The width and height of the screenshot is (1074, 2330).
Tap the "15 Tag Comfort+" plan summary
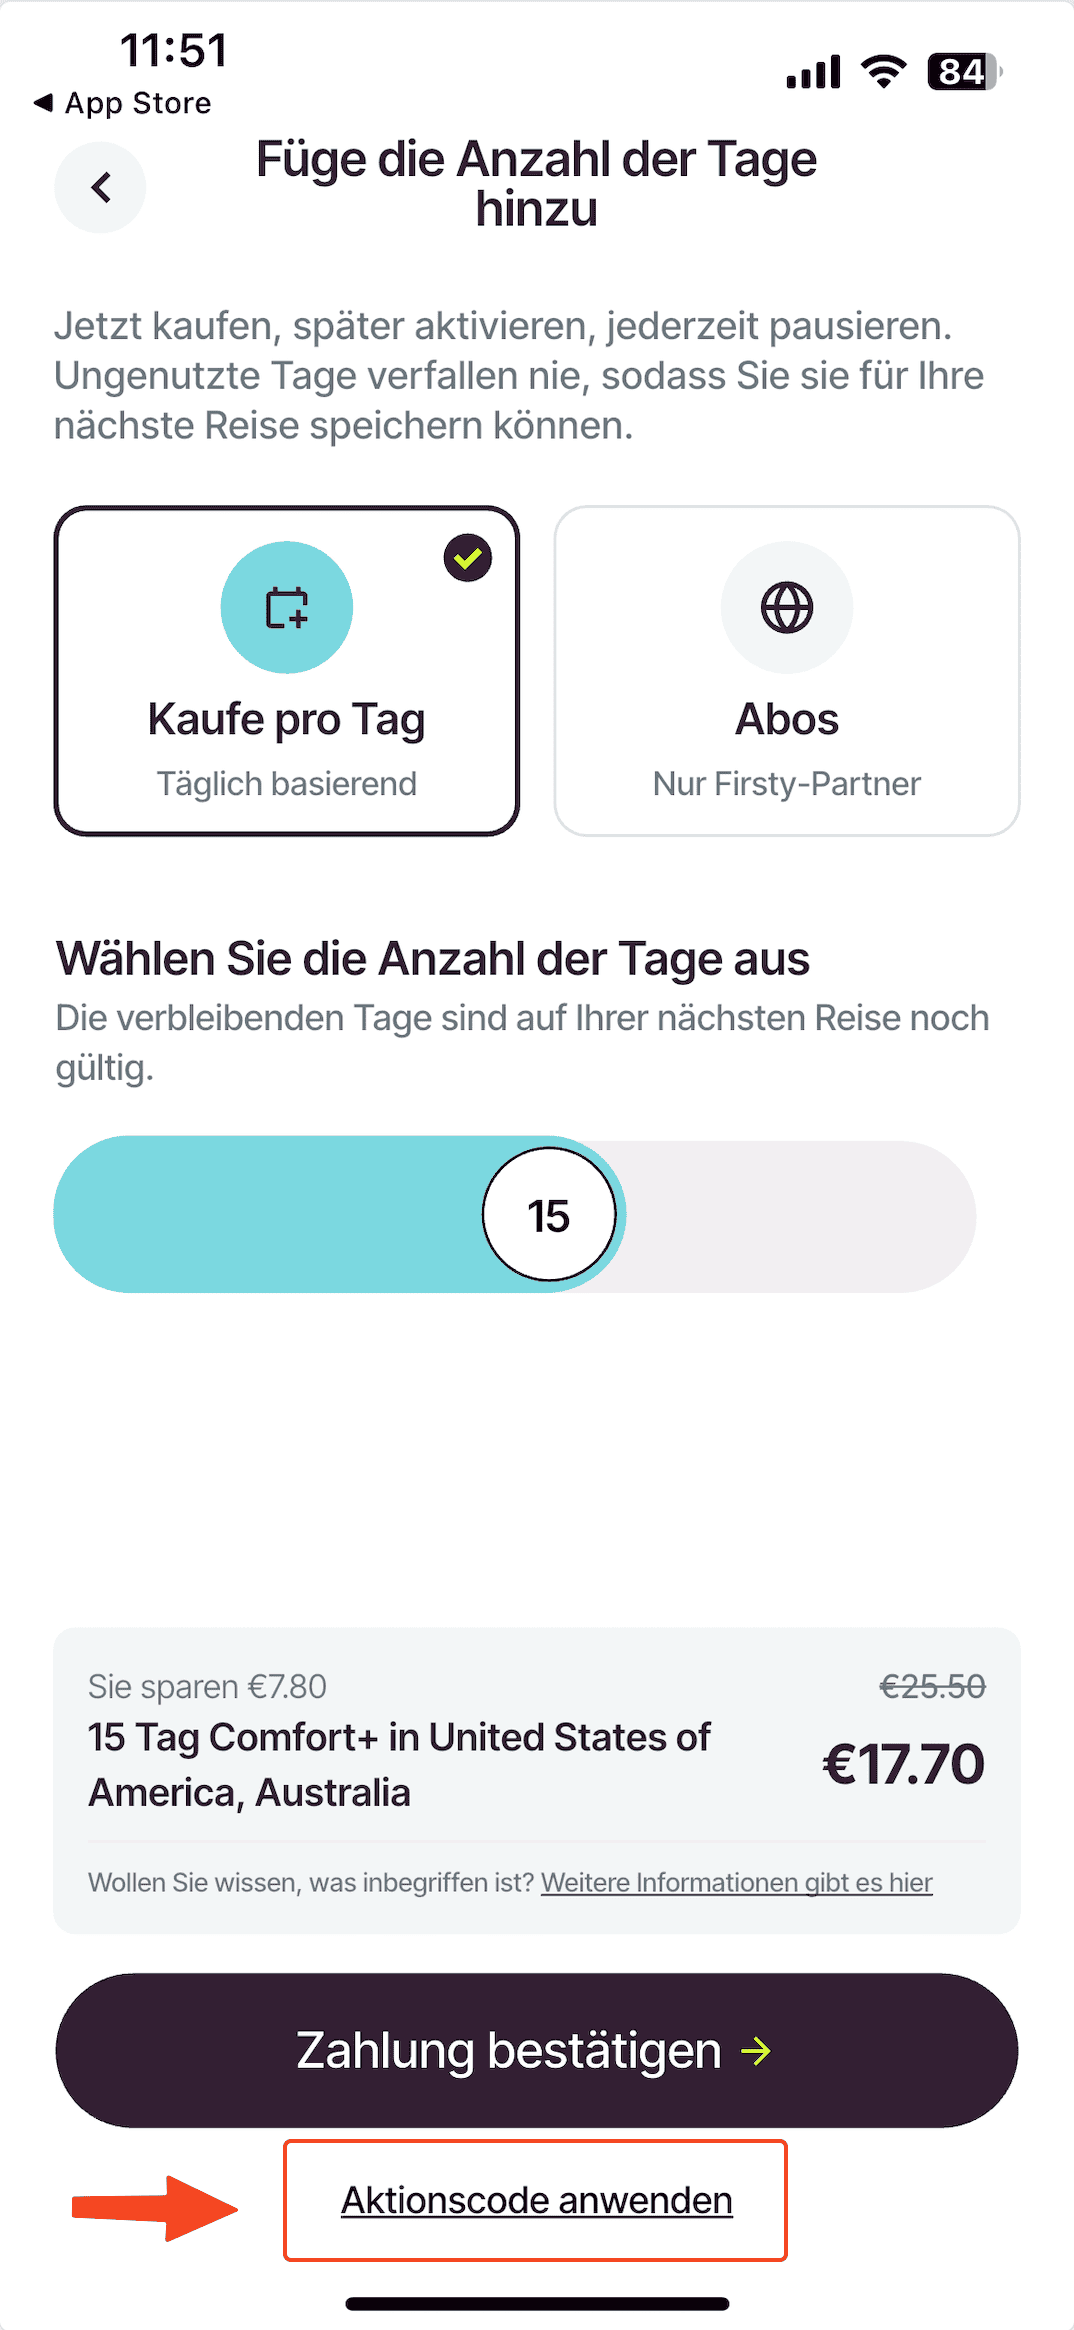pos(400,1765)
